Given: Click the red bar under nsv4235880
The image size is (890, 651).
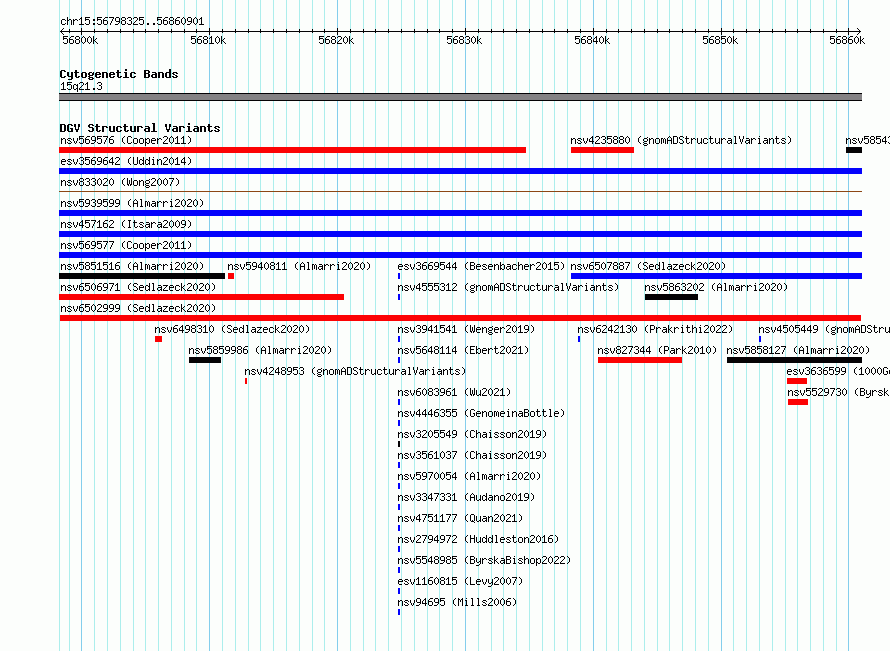Looking at the screenshot, I should coord(602,150).
